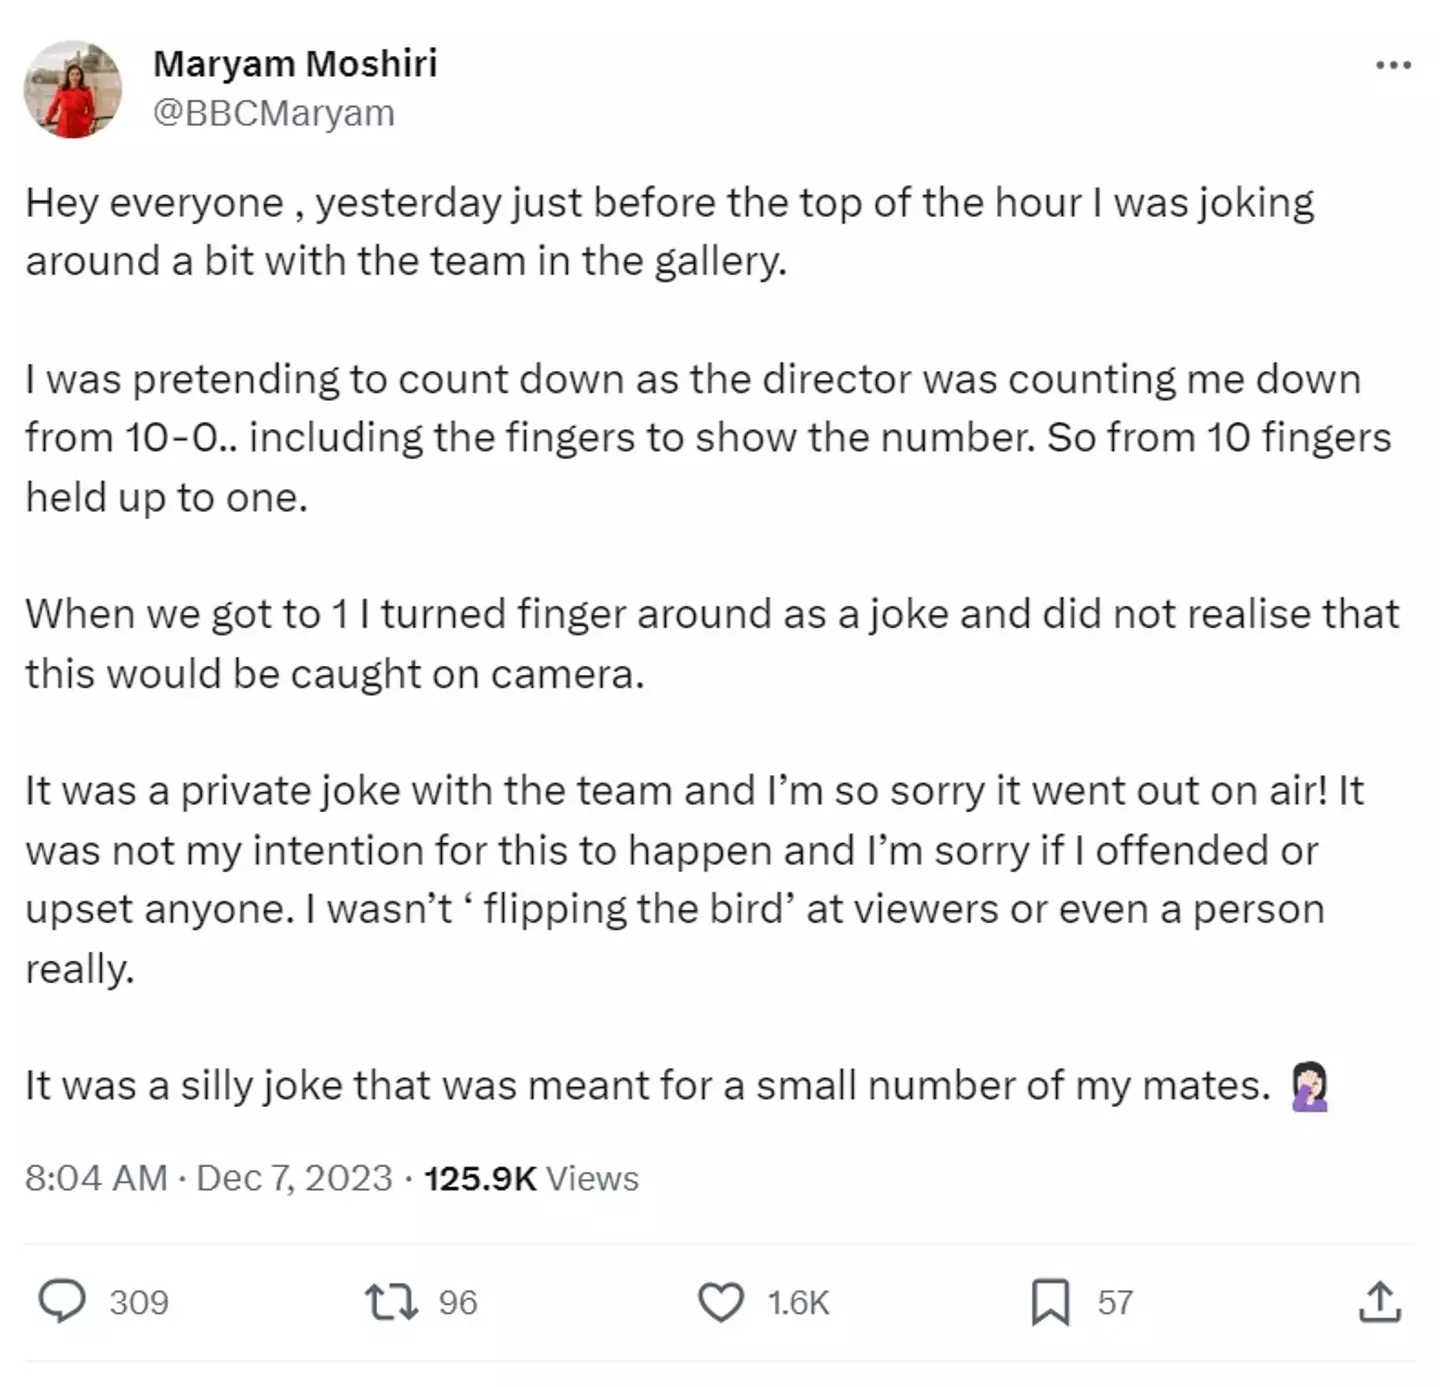Open the 125.9K Views analytics link

point(528,1178)
